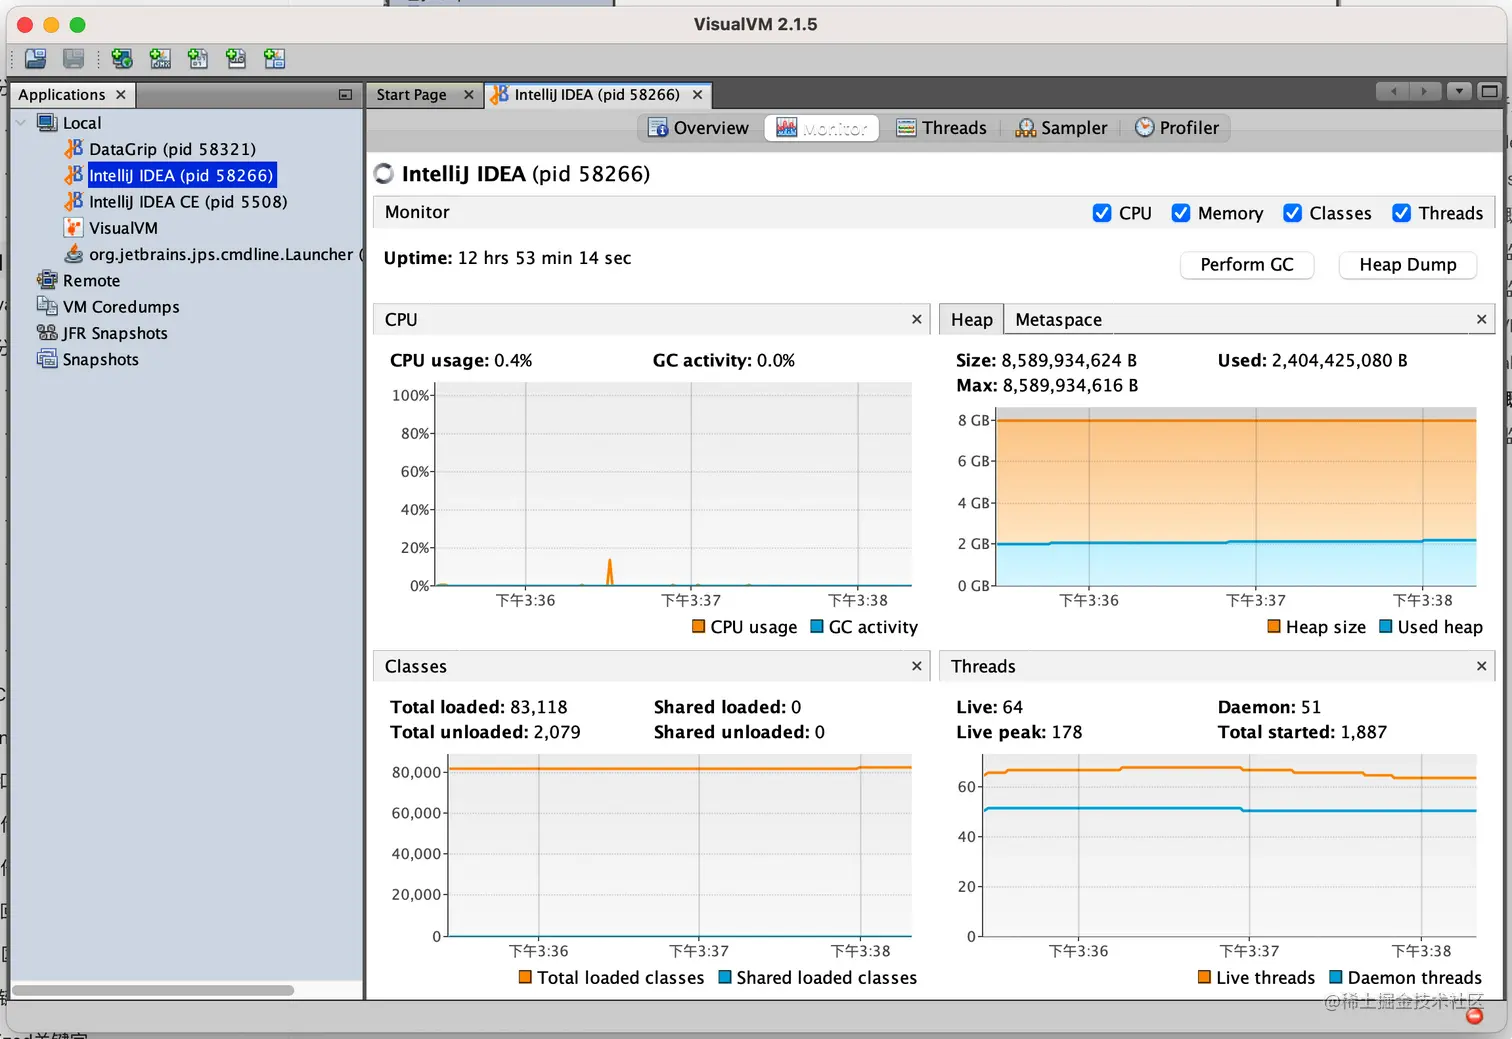Select DataGrip (pid 58321) in tree
The height and width of the screenshot is (1039, 1512).
[x=172, y=149]
